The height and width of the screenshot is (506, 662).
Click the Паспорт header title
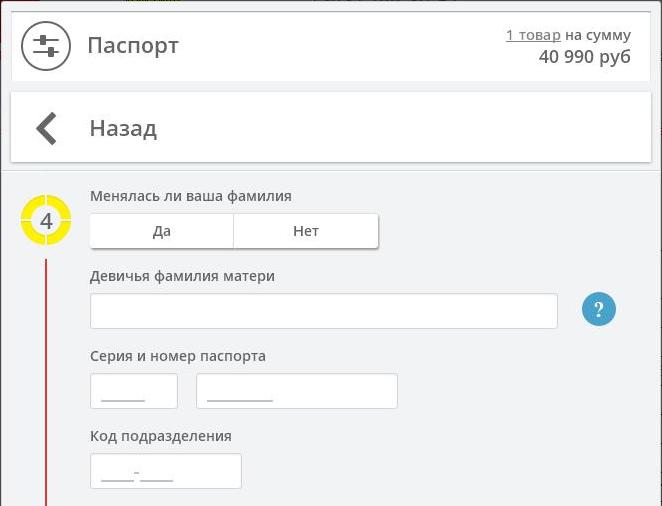pos(133,46)
